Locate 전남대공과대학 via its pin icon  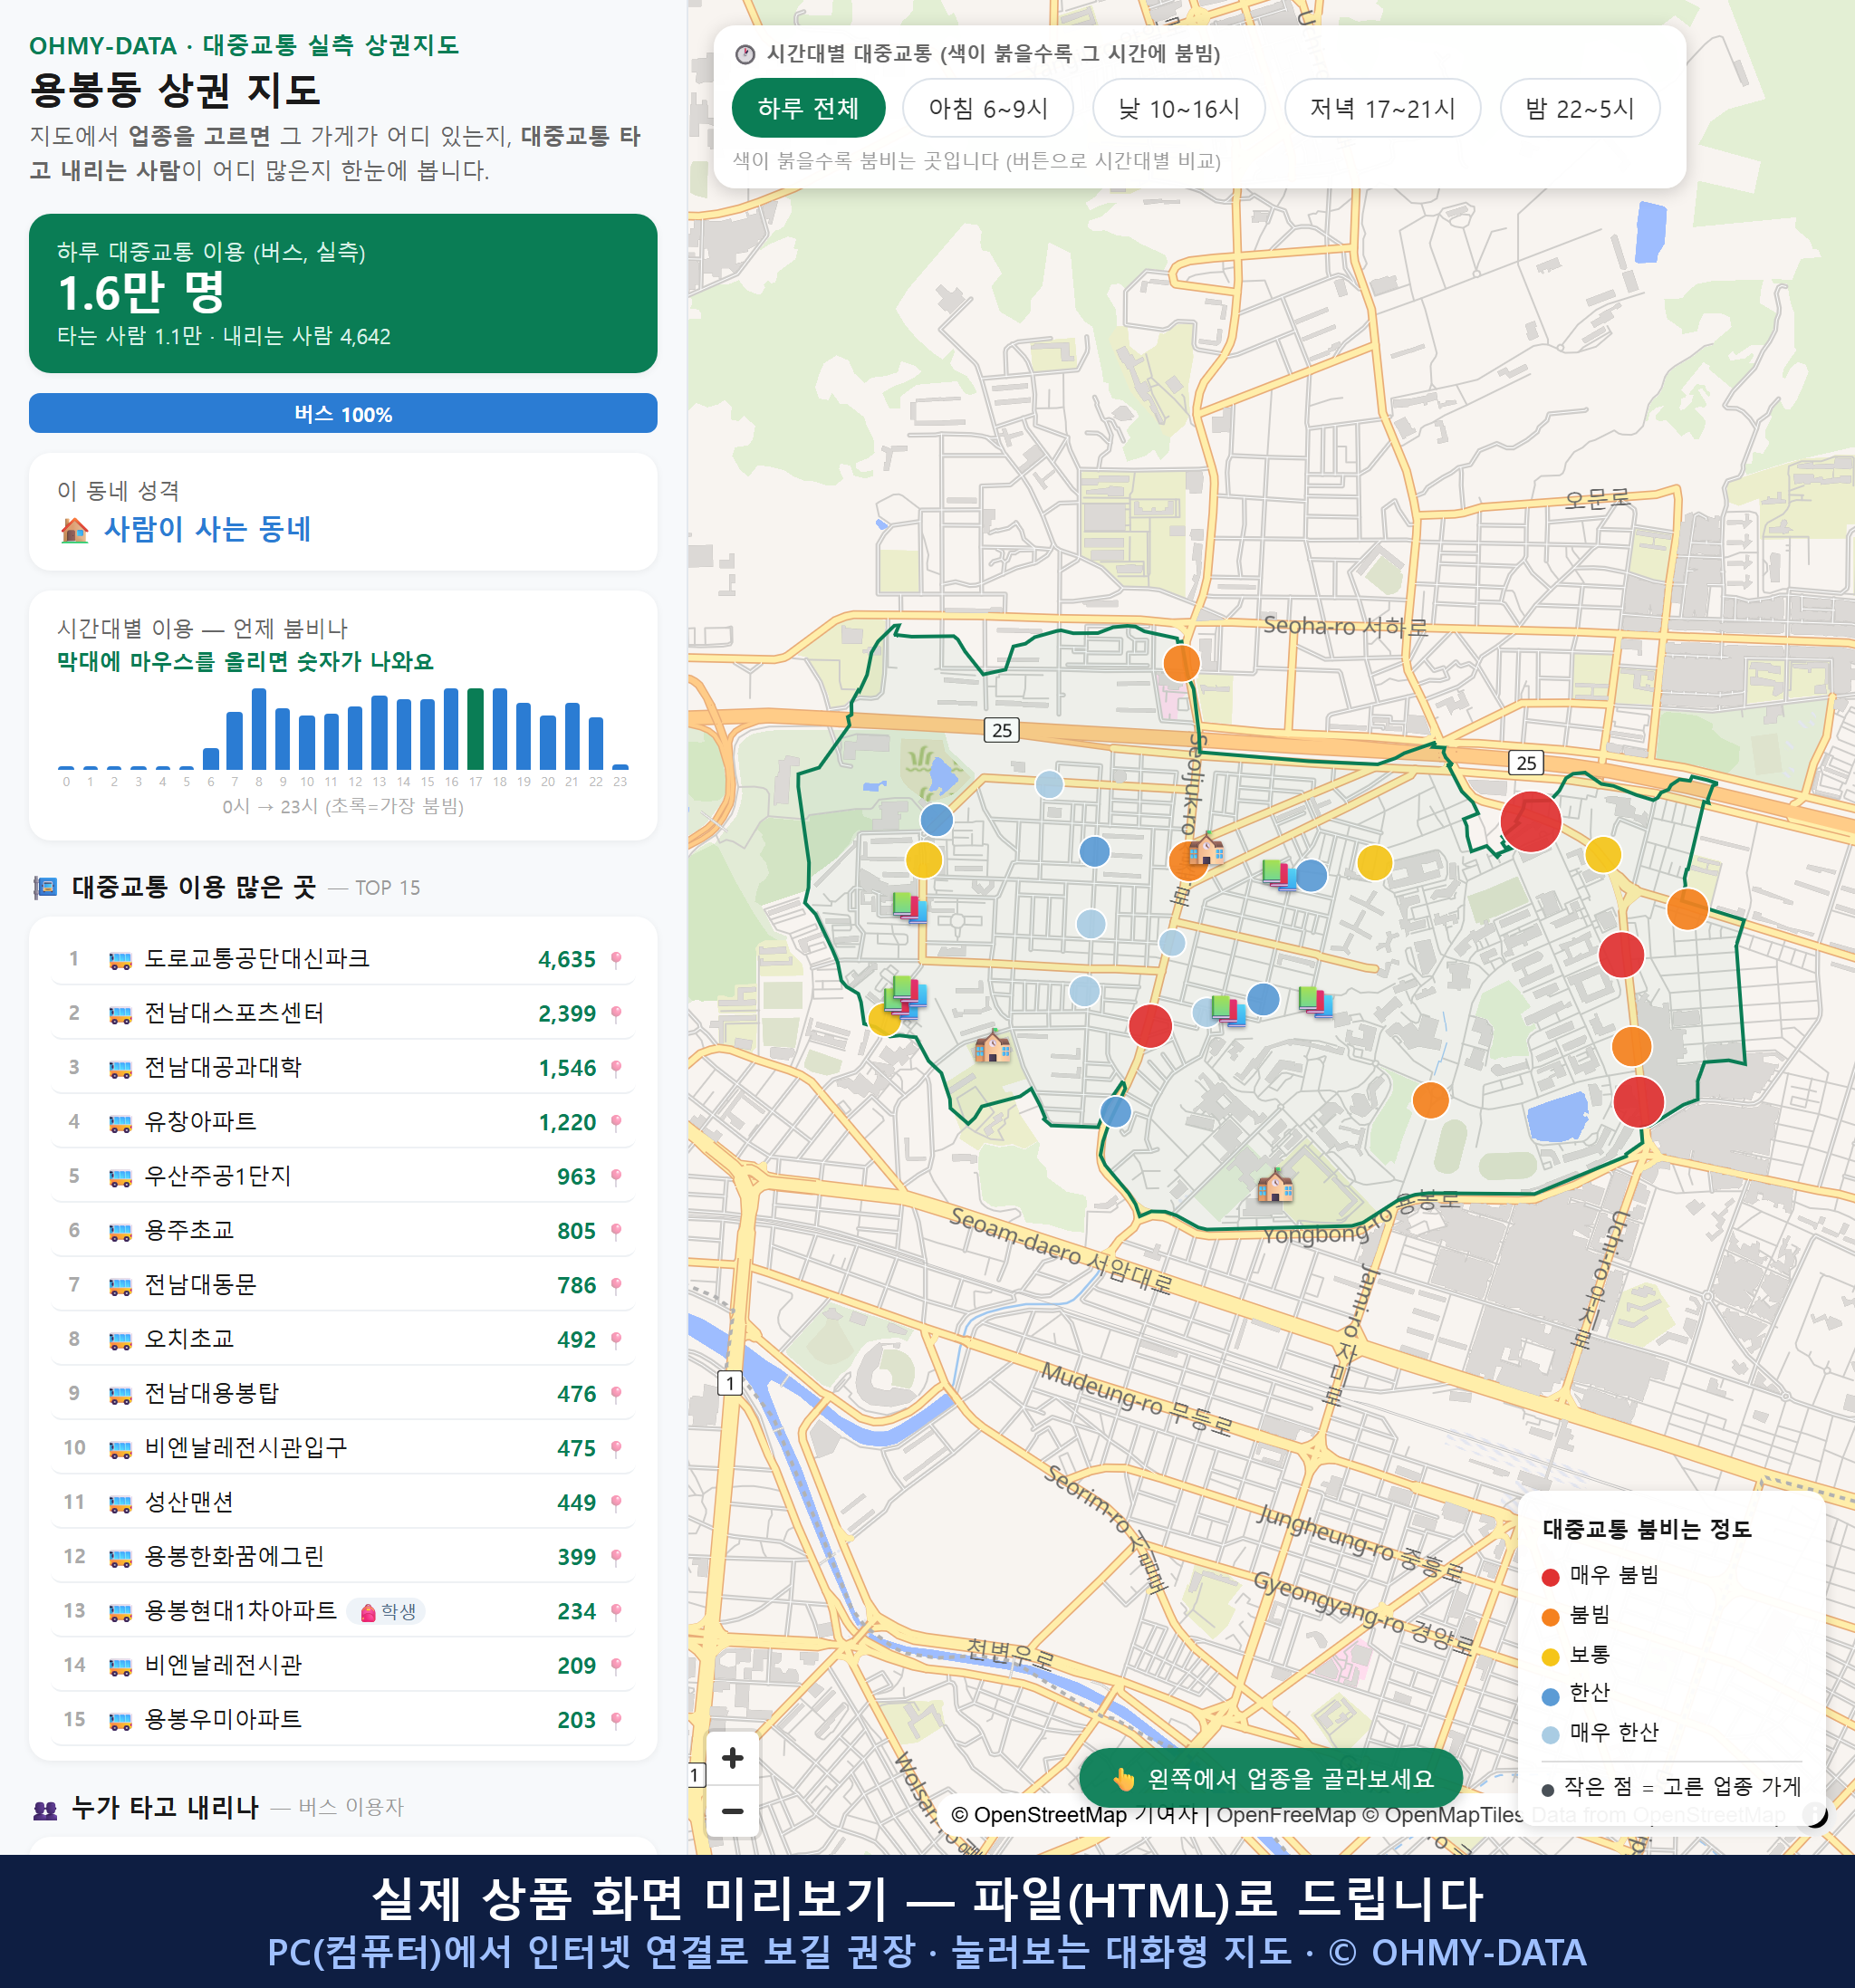pyautogui.click(x=616, y=1069)
